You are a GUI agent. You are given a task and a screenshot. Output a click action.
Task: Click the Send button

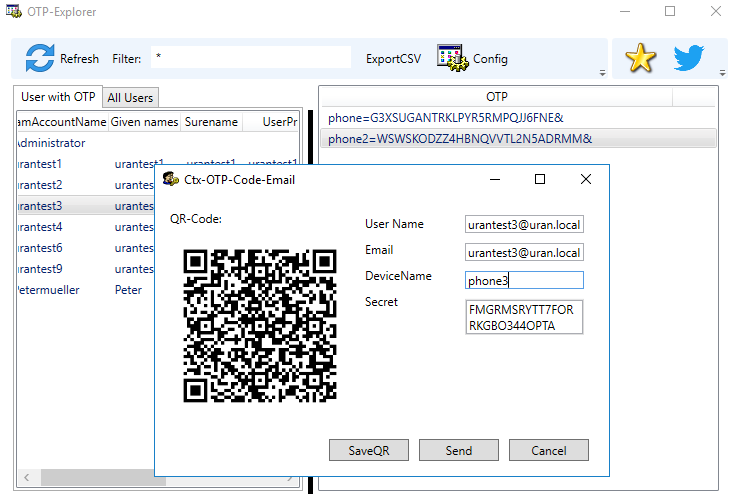459,450
